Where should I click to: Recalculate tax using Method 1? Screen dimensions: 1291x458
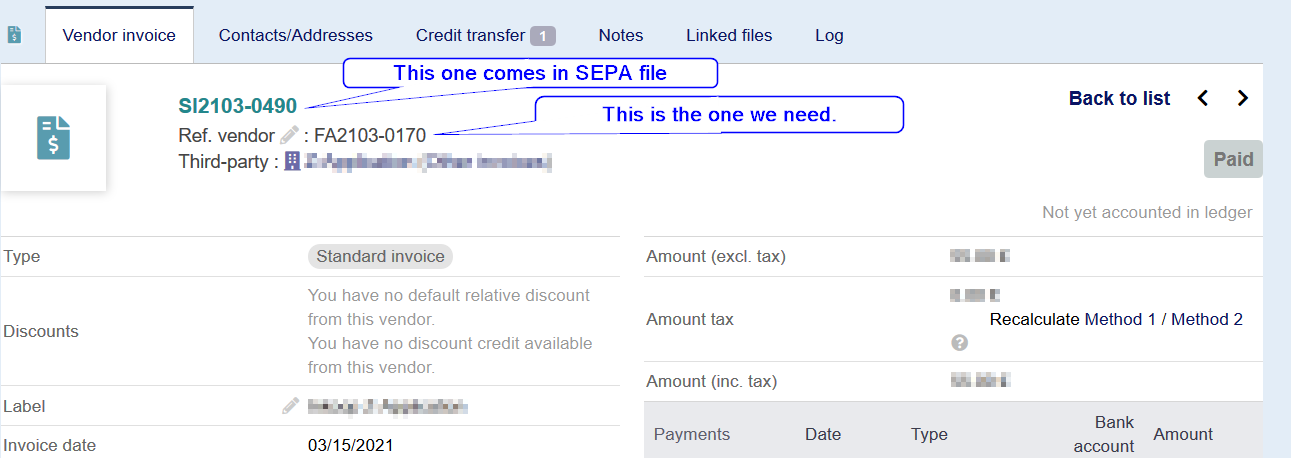tap(1120, 319)
